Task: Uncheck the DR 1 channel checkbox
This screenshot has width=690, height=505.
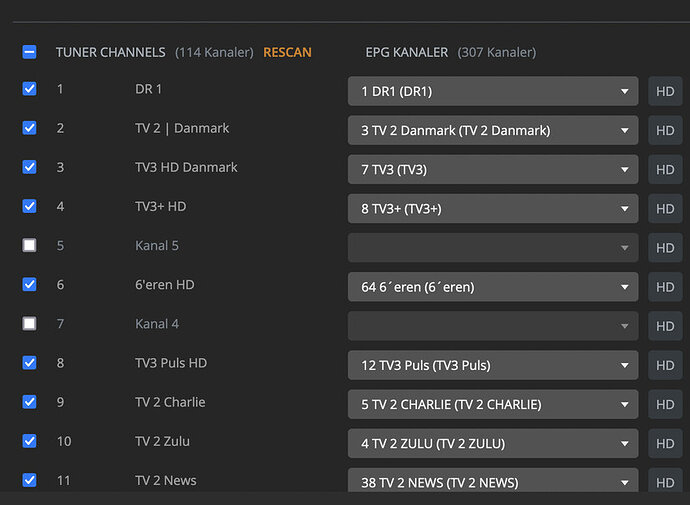Action: pyautogui.click(x=29, y=89)
